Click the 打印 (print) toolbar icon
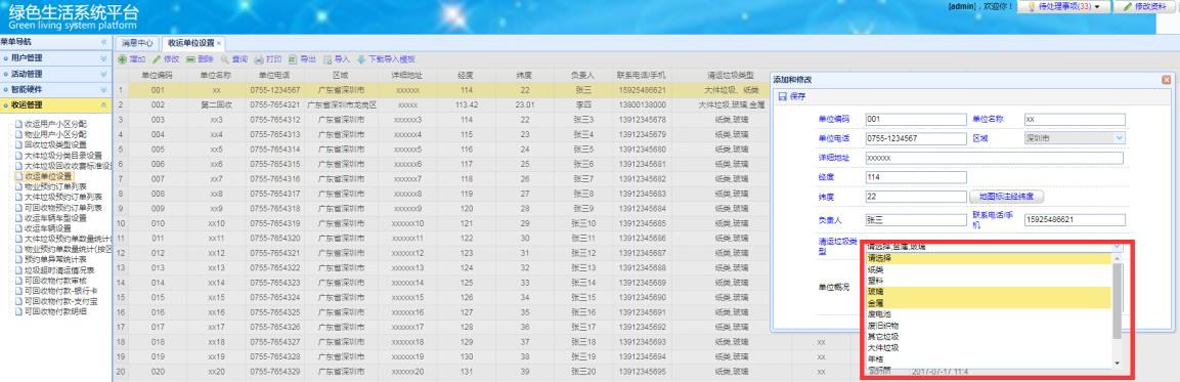Image resolution: width=1180 pixels, height=382 pixels. [258, 59]
